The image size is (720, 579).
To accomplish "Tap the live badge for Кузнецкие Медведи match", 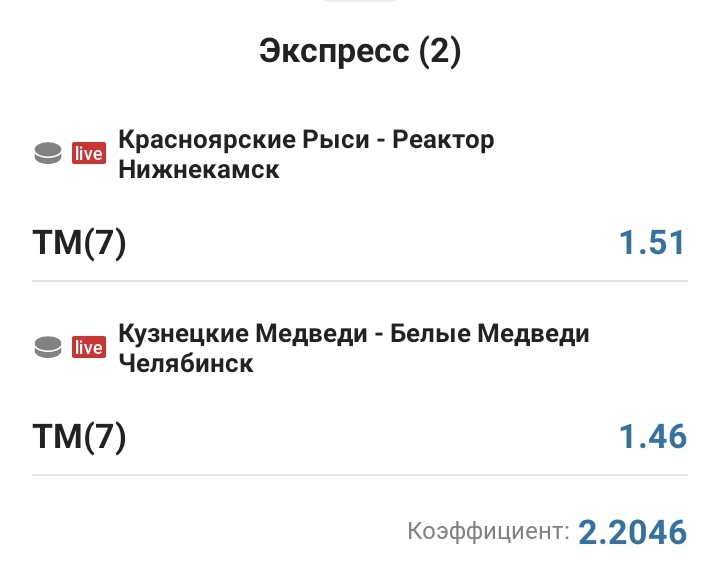I will pos(88,348).
